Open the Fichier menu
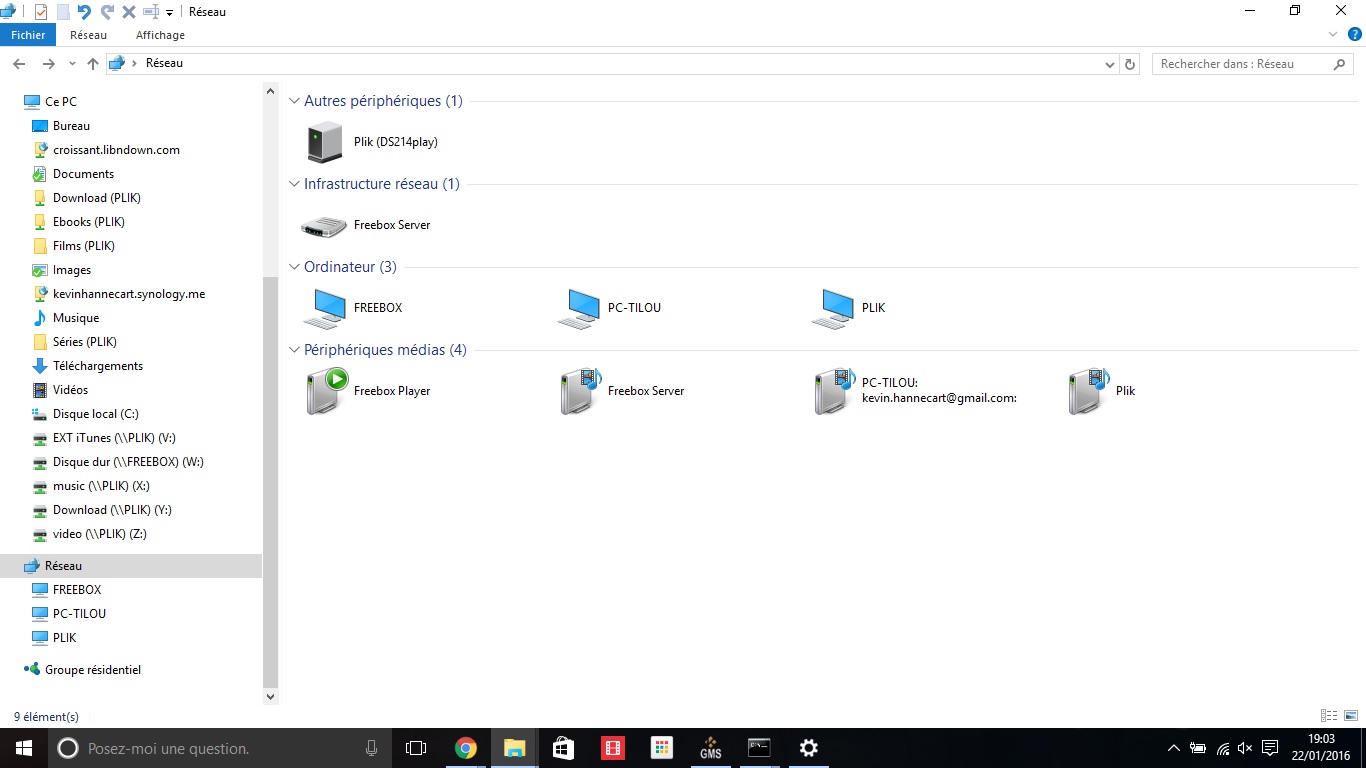Viewport: 1366px width, 768px height. (x=28, y=35)
